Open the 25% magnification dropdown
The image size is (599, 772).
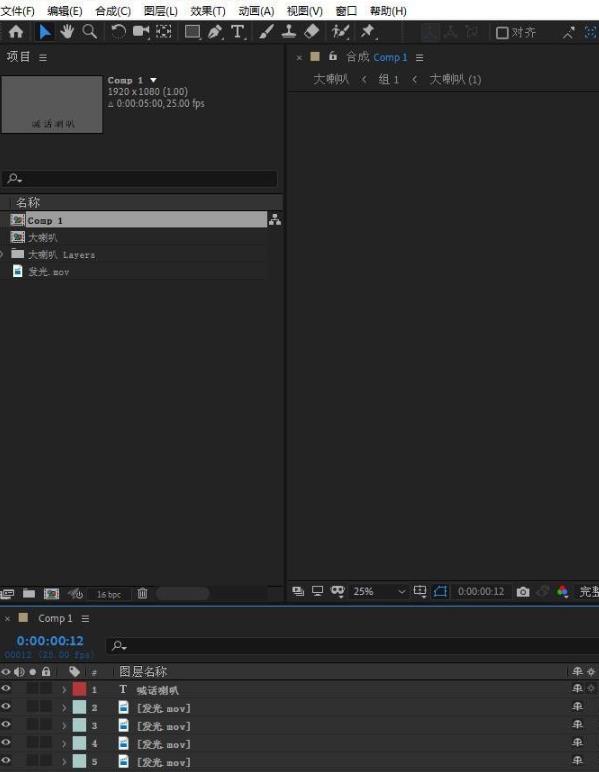(x=379, y=591)
